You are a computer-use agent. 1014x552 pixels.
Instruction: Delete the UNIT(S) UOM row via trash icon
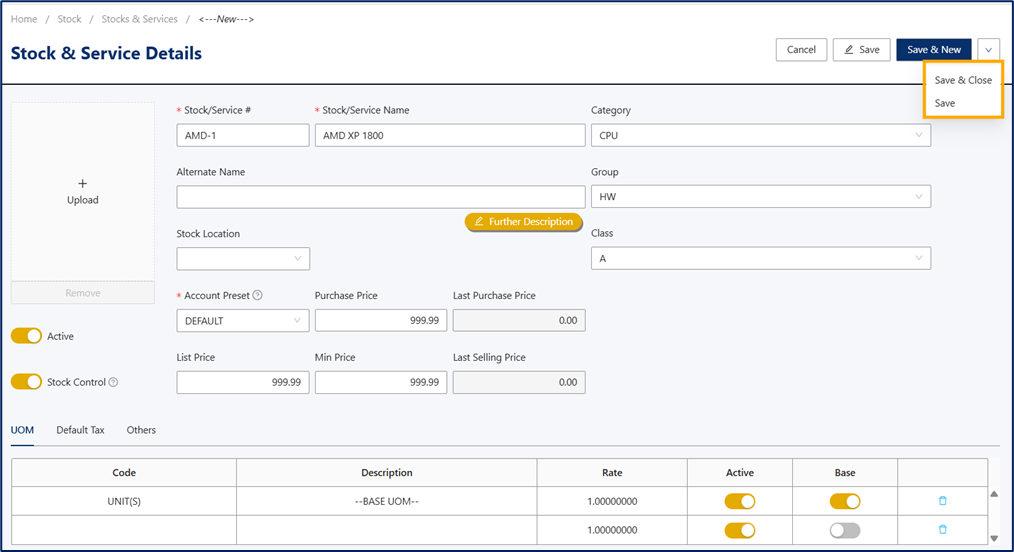click(942, 501)
